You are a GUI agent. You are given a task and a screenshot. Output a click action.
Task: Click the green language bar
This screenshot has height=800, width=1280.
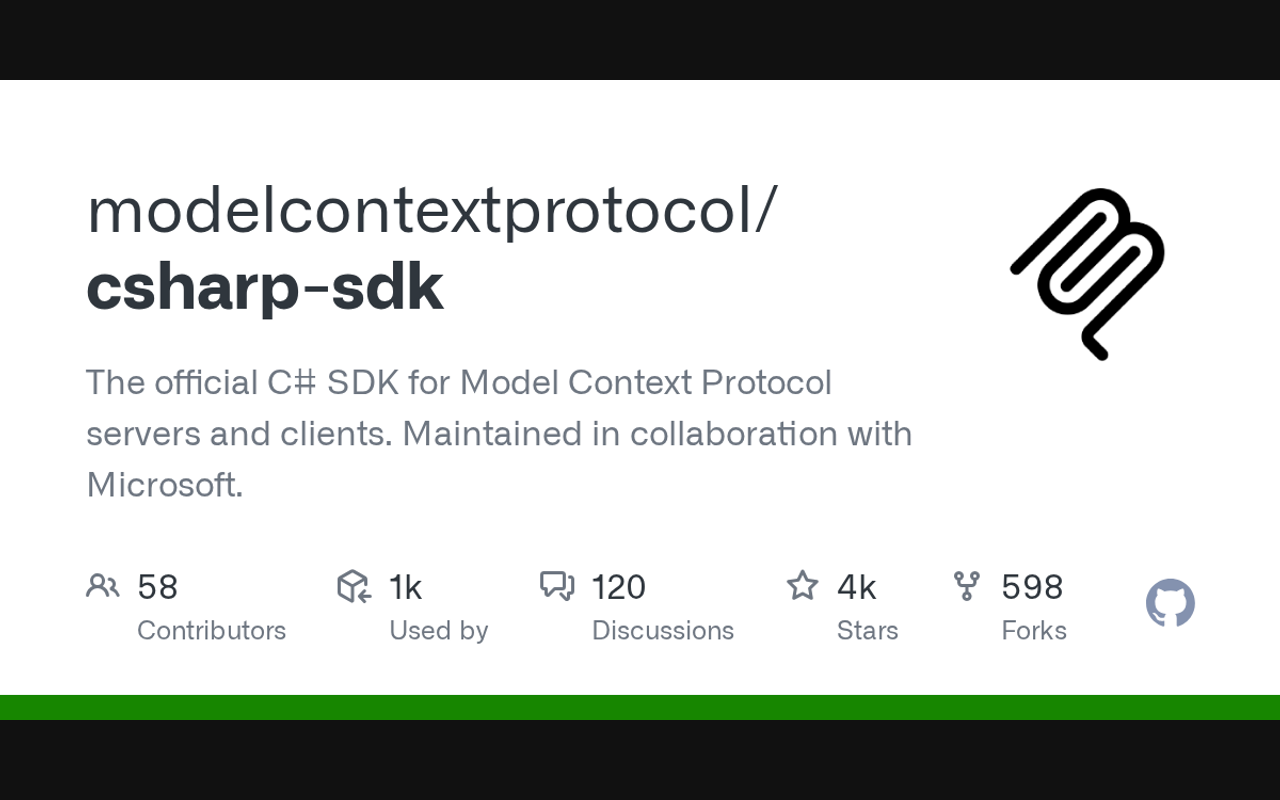click(640, 707)
